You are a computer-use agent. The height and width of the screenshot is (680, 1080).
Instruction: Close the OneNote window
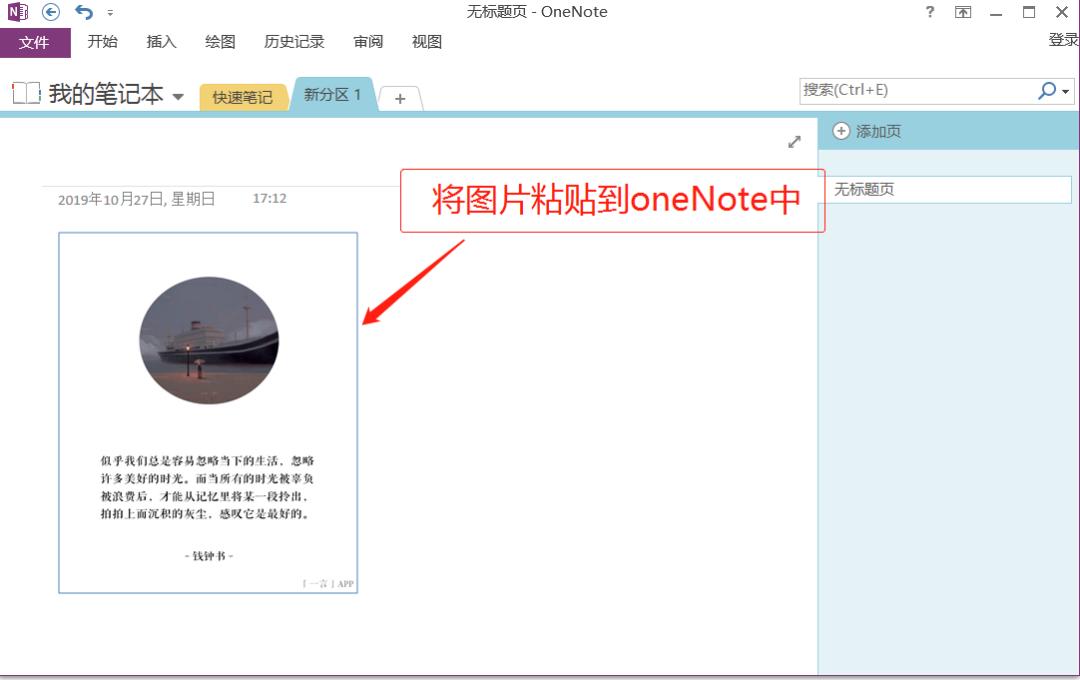pyautogui.click(x=1062, y=12)
